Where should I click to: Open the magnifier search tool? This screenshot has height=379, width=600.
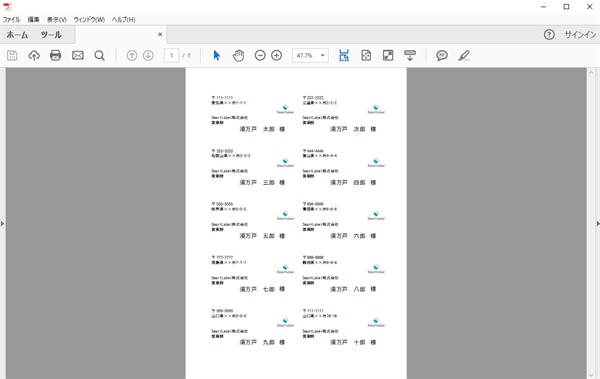pos(99,56)
